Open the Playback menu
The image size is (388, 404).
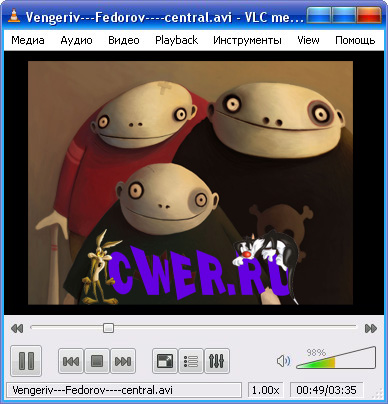point(176,40)
